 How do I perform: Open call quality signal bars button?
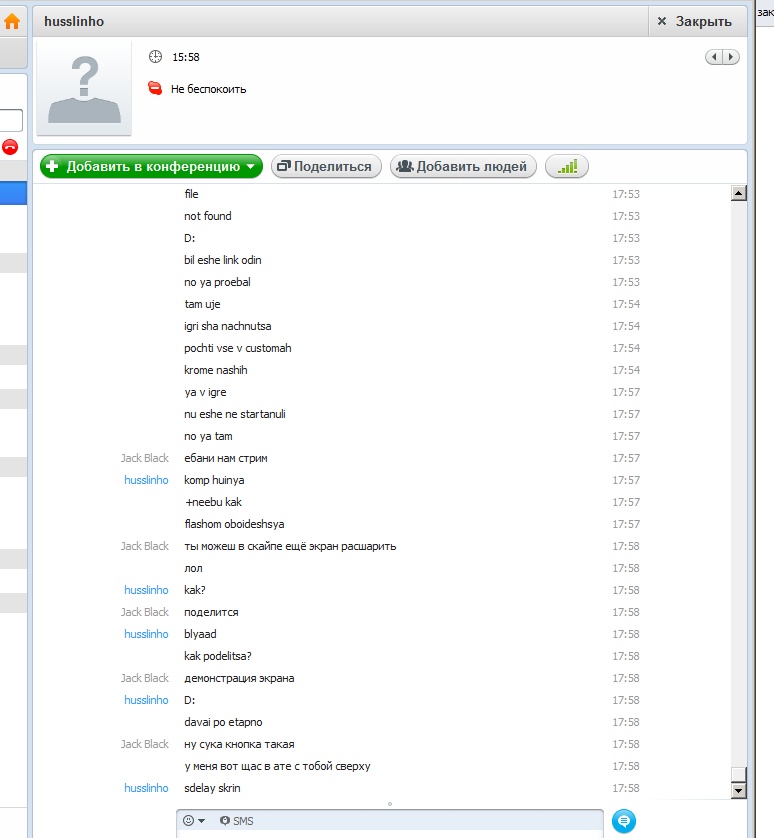tap(567, 166)
